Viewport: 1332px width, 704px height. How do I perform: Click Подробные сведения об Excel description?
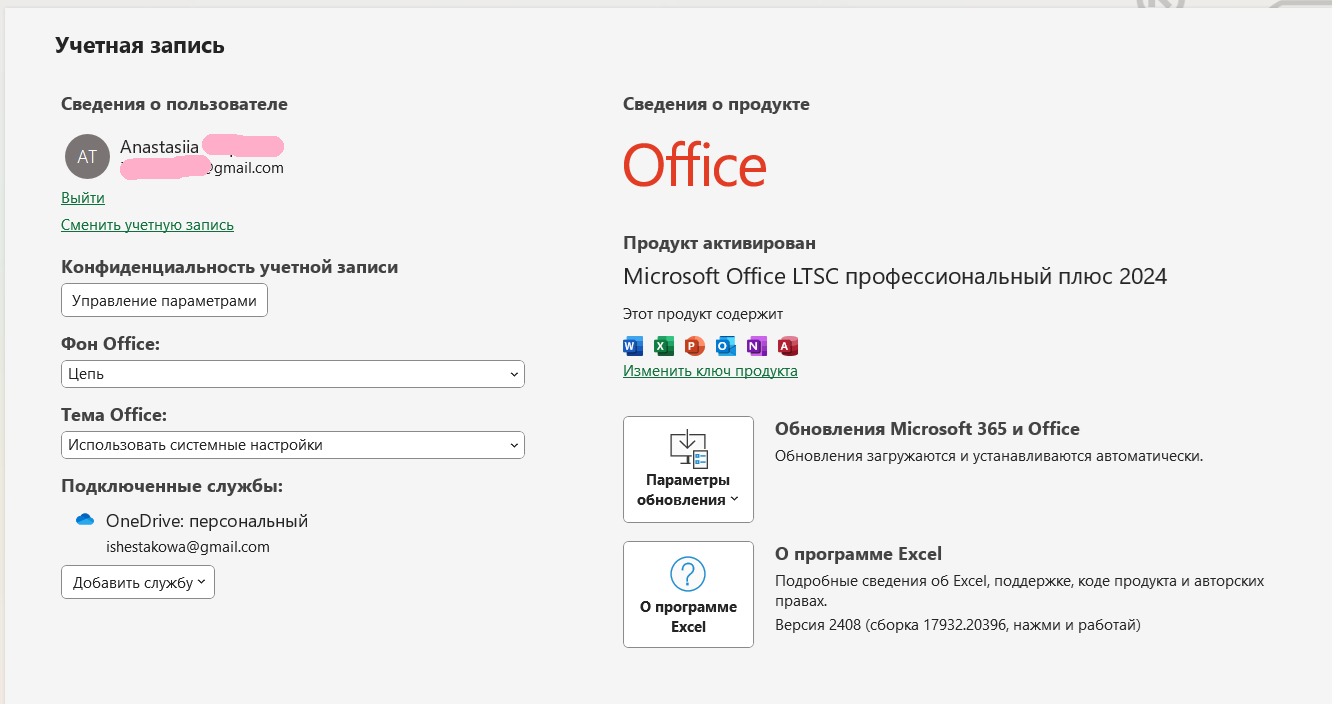pyautogui.click(x=1020, y=591)
